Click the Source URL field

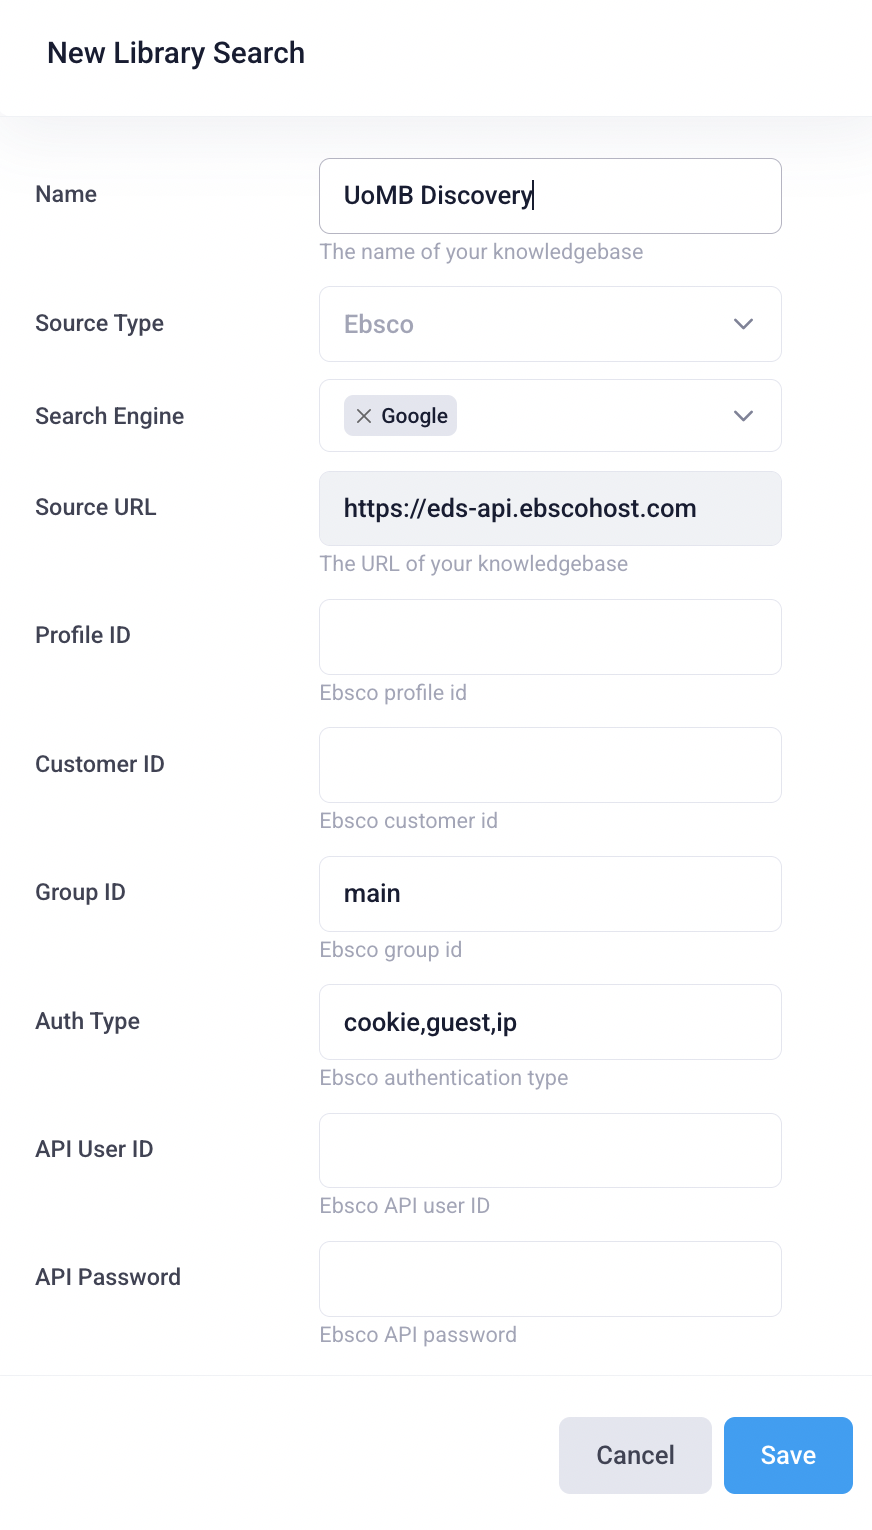tap(550, 508)
